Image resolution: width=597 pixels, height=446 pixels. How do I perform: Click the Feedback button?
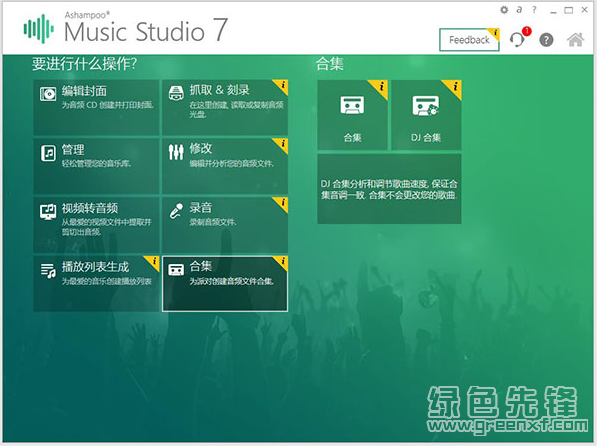click(x=469, y=40)
